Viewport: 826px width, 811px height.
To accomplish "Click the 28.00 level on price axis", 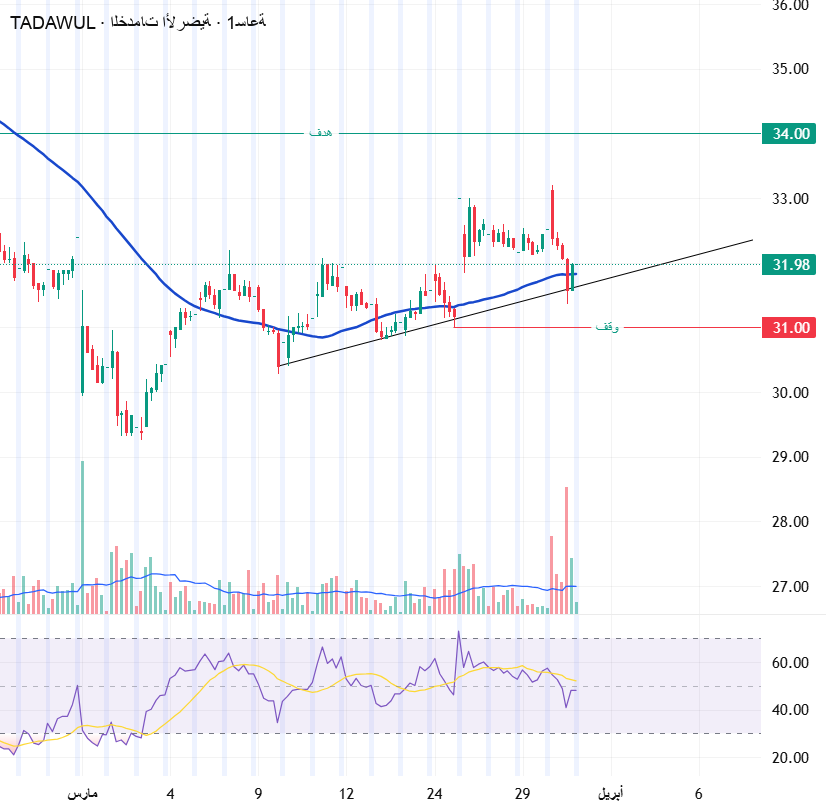I will point(790,522).
